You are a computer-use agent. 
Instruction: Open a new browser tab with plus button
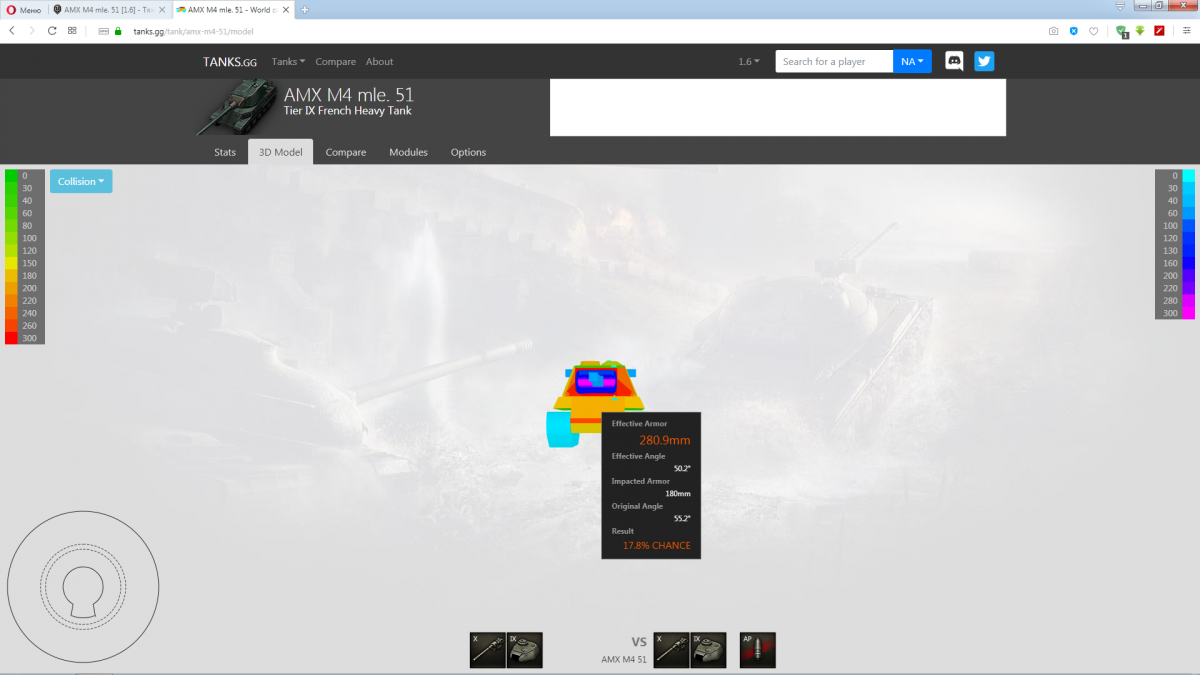[x=305, y=9]
